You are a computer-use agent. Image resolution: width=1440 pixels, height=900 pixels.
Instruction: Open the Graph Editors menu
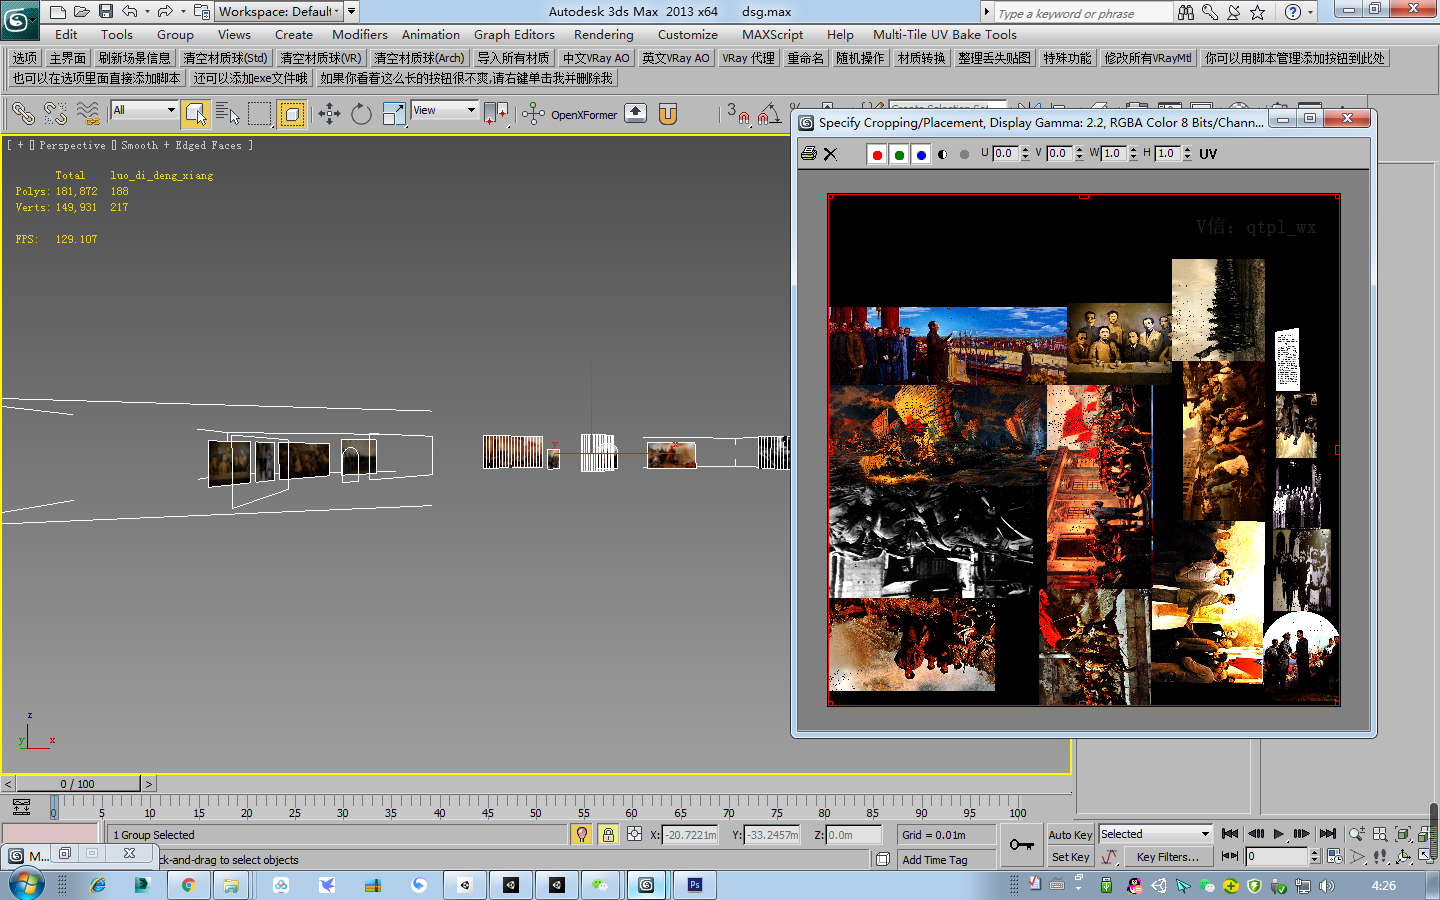click(514, 34)
